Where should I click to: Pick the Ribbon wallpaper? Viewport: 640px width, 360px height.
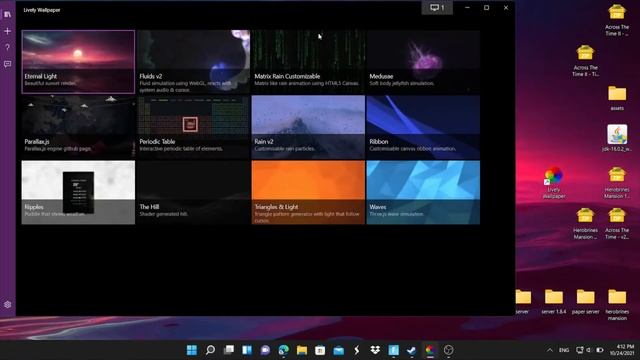[x=423, y=127]
